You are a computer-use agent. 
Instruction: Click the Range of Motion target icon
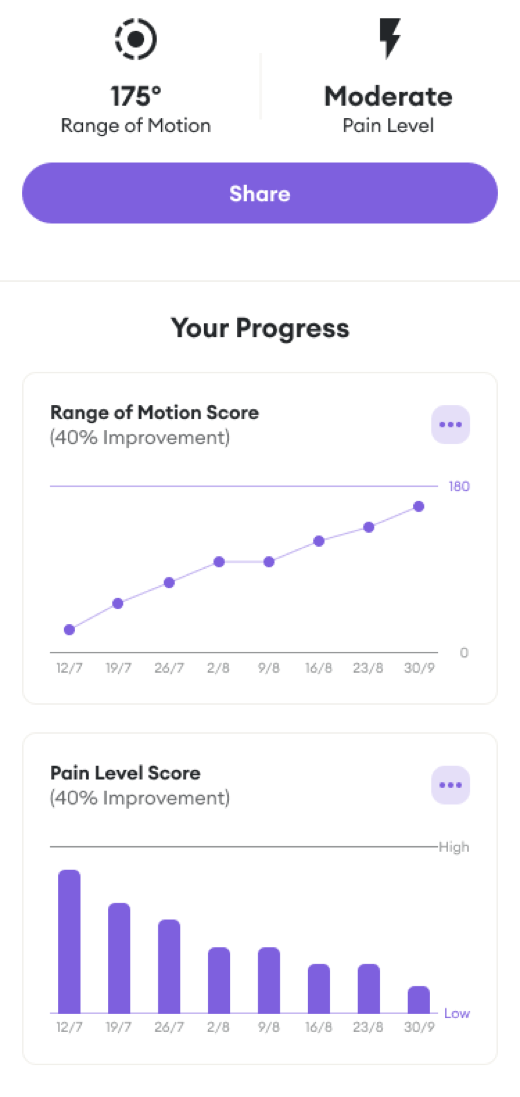tap(136, 38)
